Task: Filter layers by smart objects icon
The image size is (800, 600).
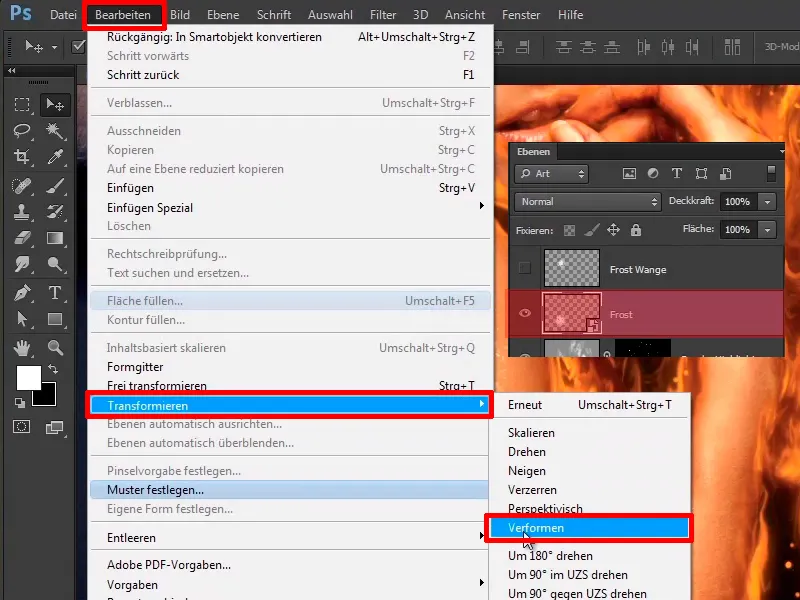Action: 726,173
